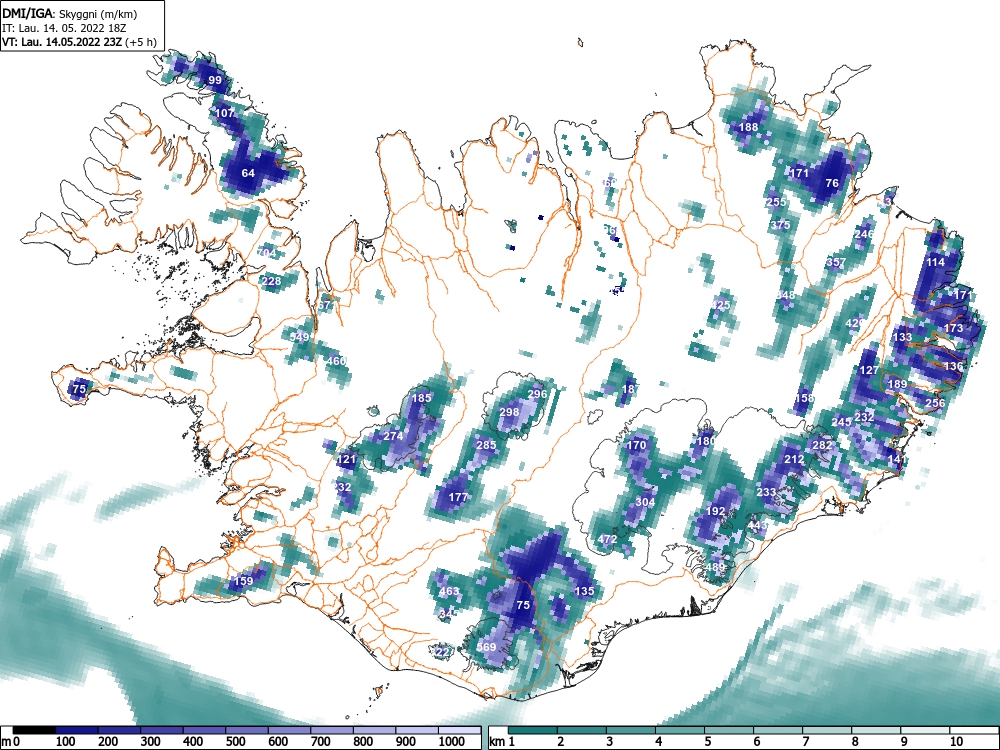The image size is (1000, 750).
Task: Click the 212 visibility value
Action: click(x=794, y=459)
